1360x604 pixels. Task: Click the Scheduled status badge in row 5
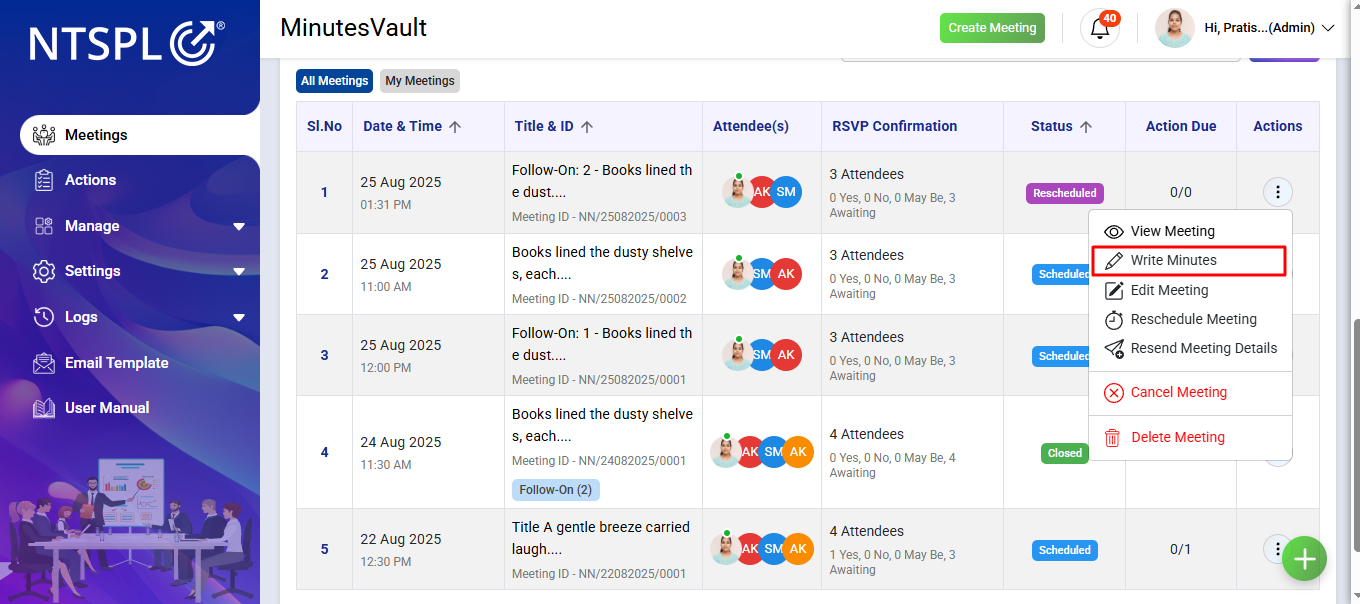[1065, 550]
